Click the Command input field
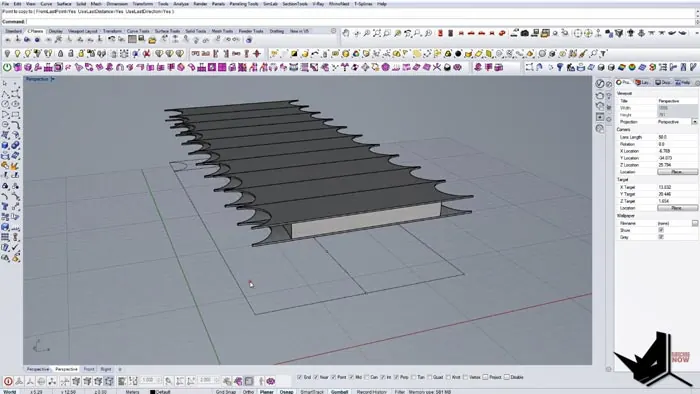This screenshot has height=394, width=700. (360, 21)
